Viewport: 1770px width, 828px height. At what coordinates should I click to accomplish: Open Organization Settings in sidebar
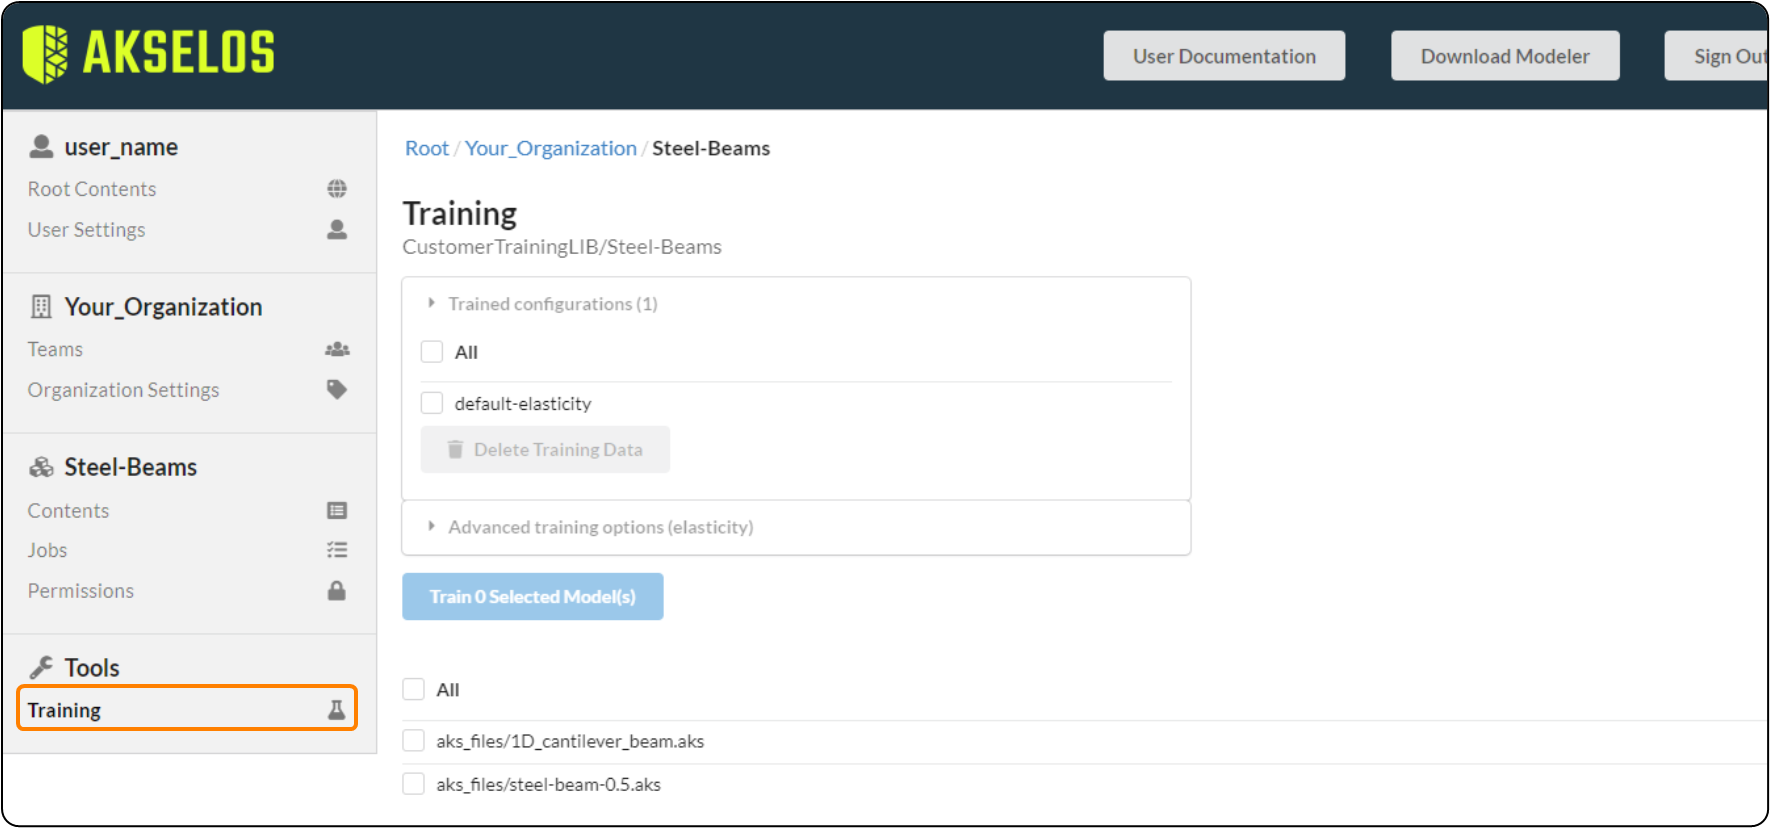tap(123, 390)
